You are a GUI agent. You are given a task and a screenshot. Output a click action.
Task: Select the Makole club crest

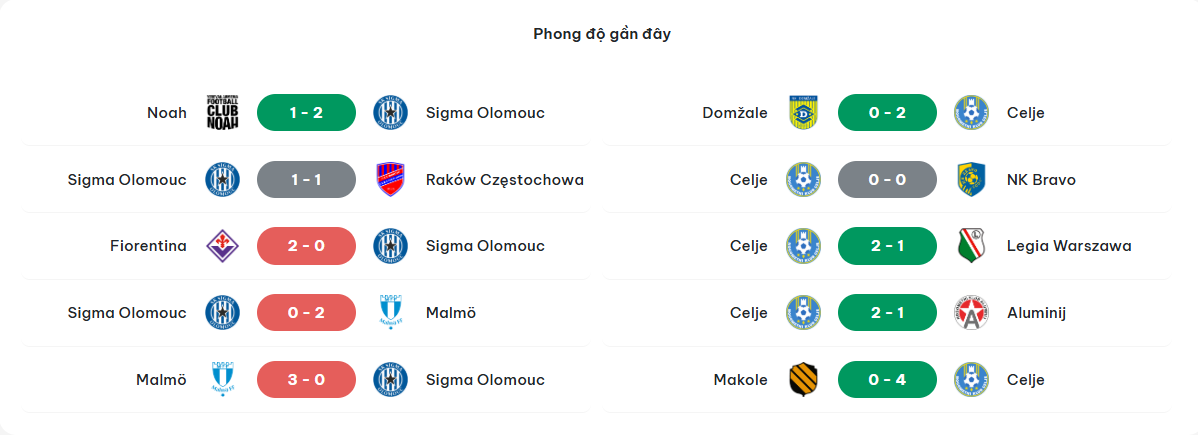pos(803,380)
